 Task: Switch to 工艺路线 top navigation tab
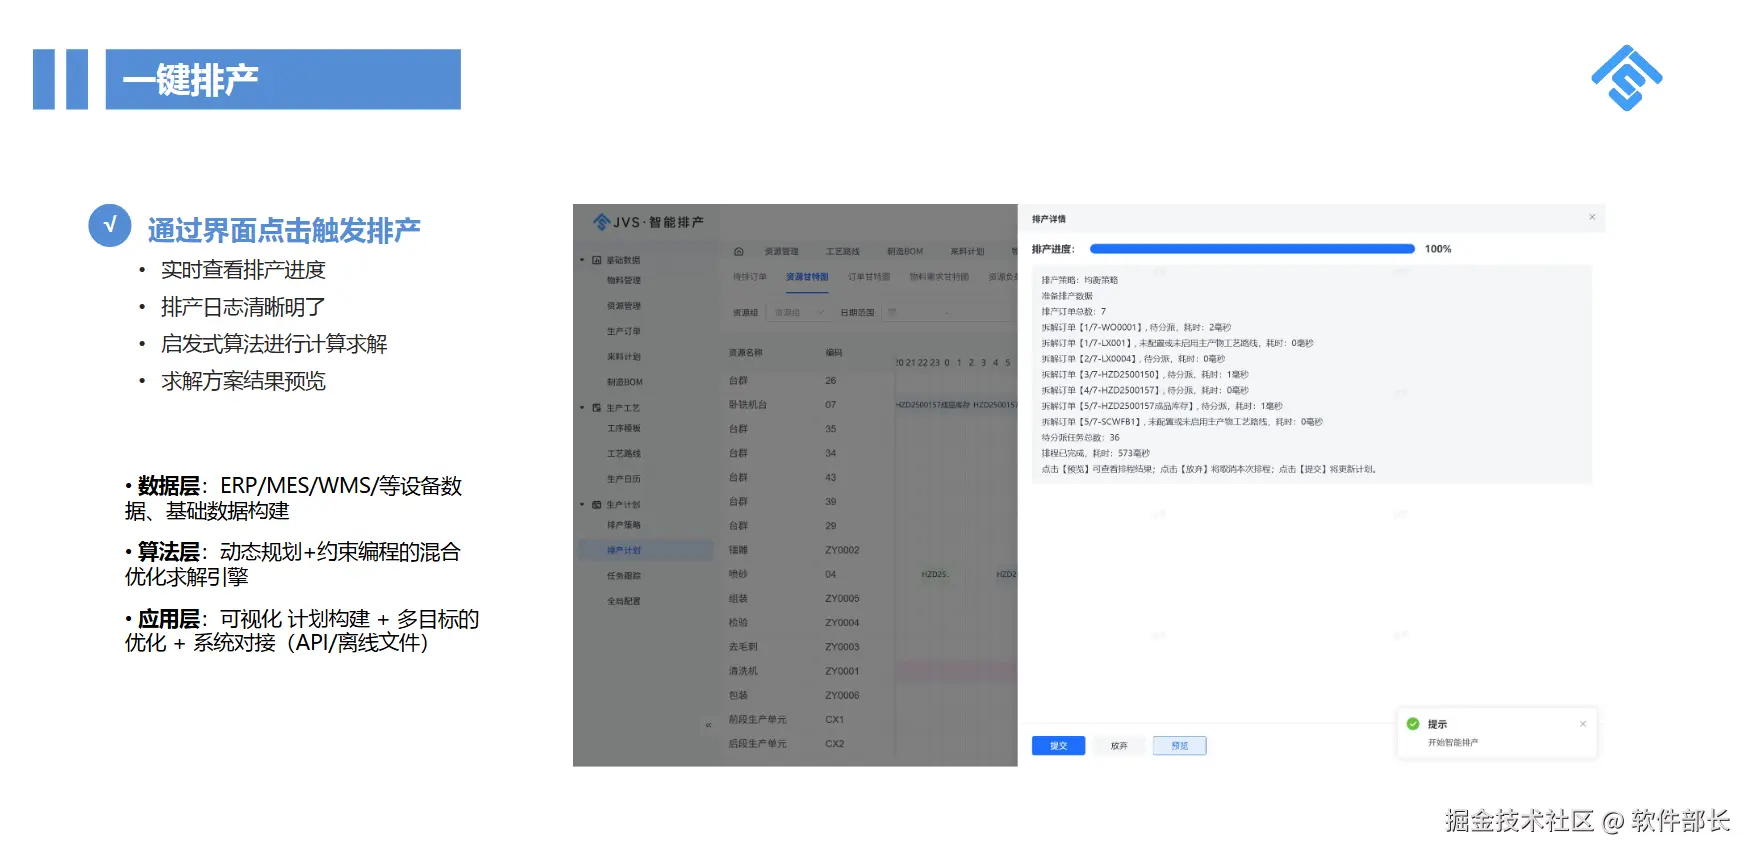coord(843,252)
